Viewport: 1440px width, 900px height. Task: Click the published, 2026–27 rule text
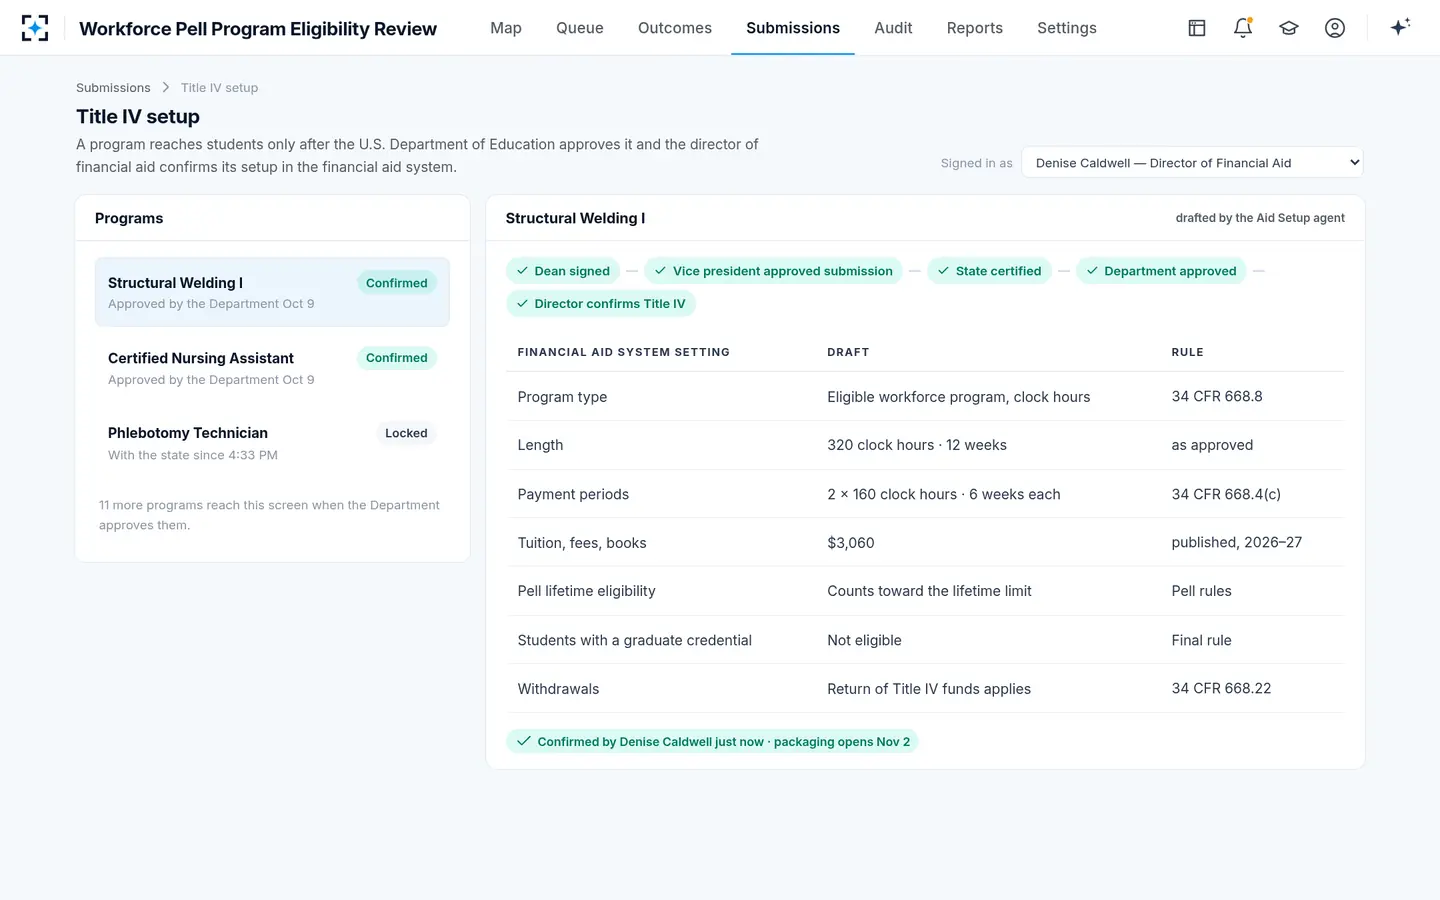point(1237,543)
